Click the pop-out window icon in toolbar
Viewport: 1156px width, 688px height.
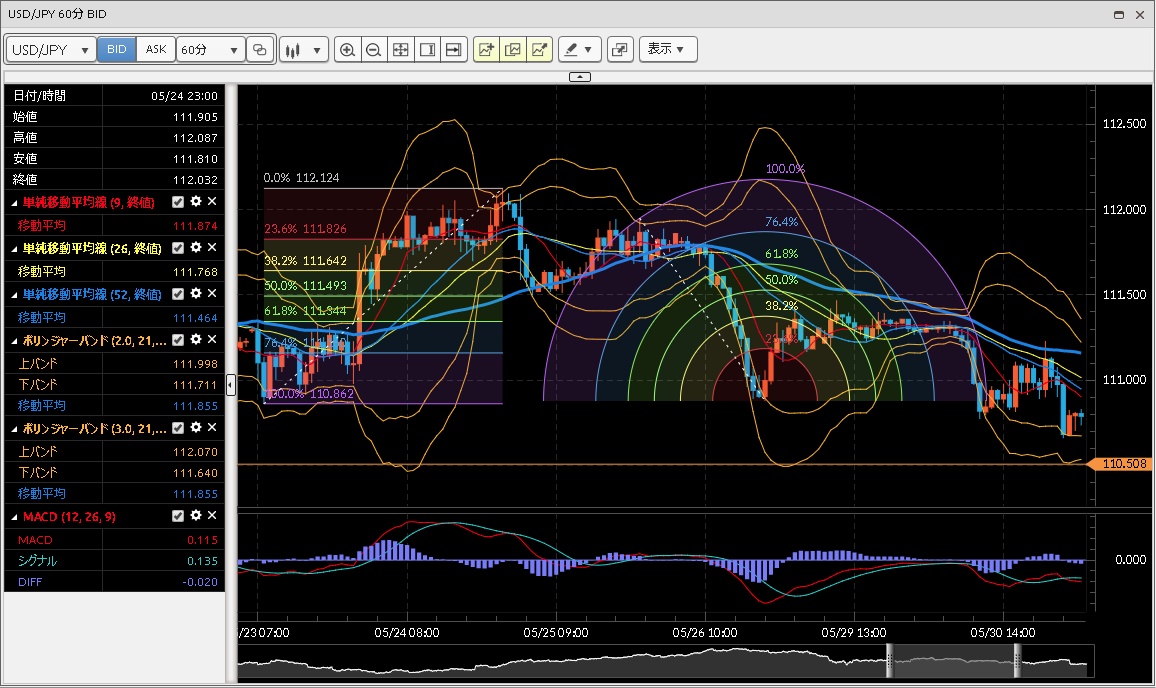[620, 49]
